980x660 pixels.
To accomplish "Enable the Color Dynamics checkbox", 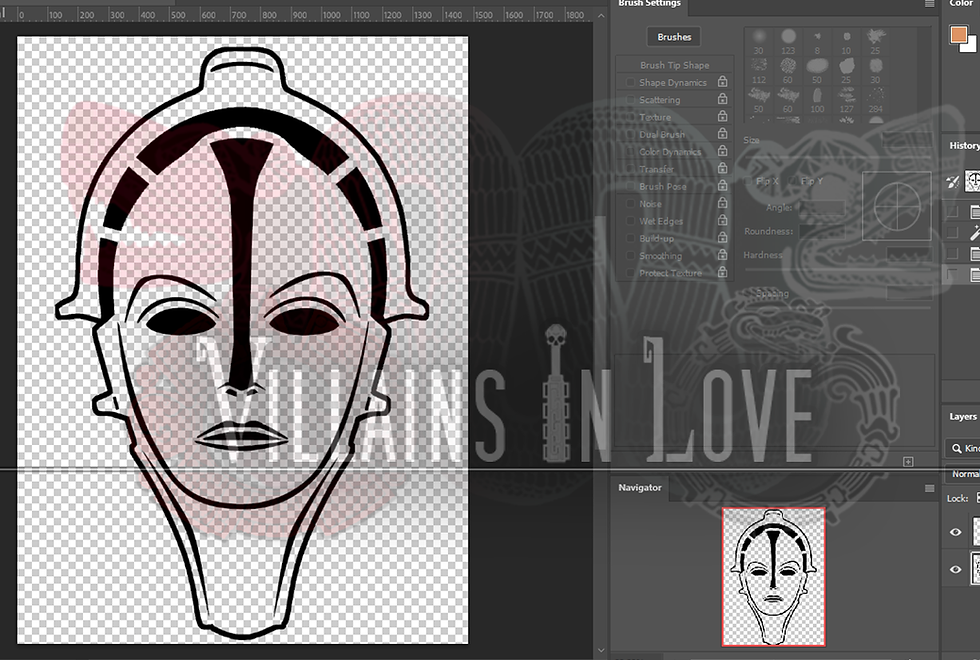I will 630,151.
